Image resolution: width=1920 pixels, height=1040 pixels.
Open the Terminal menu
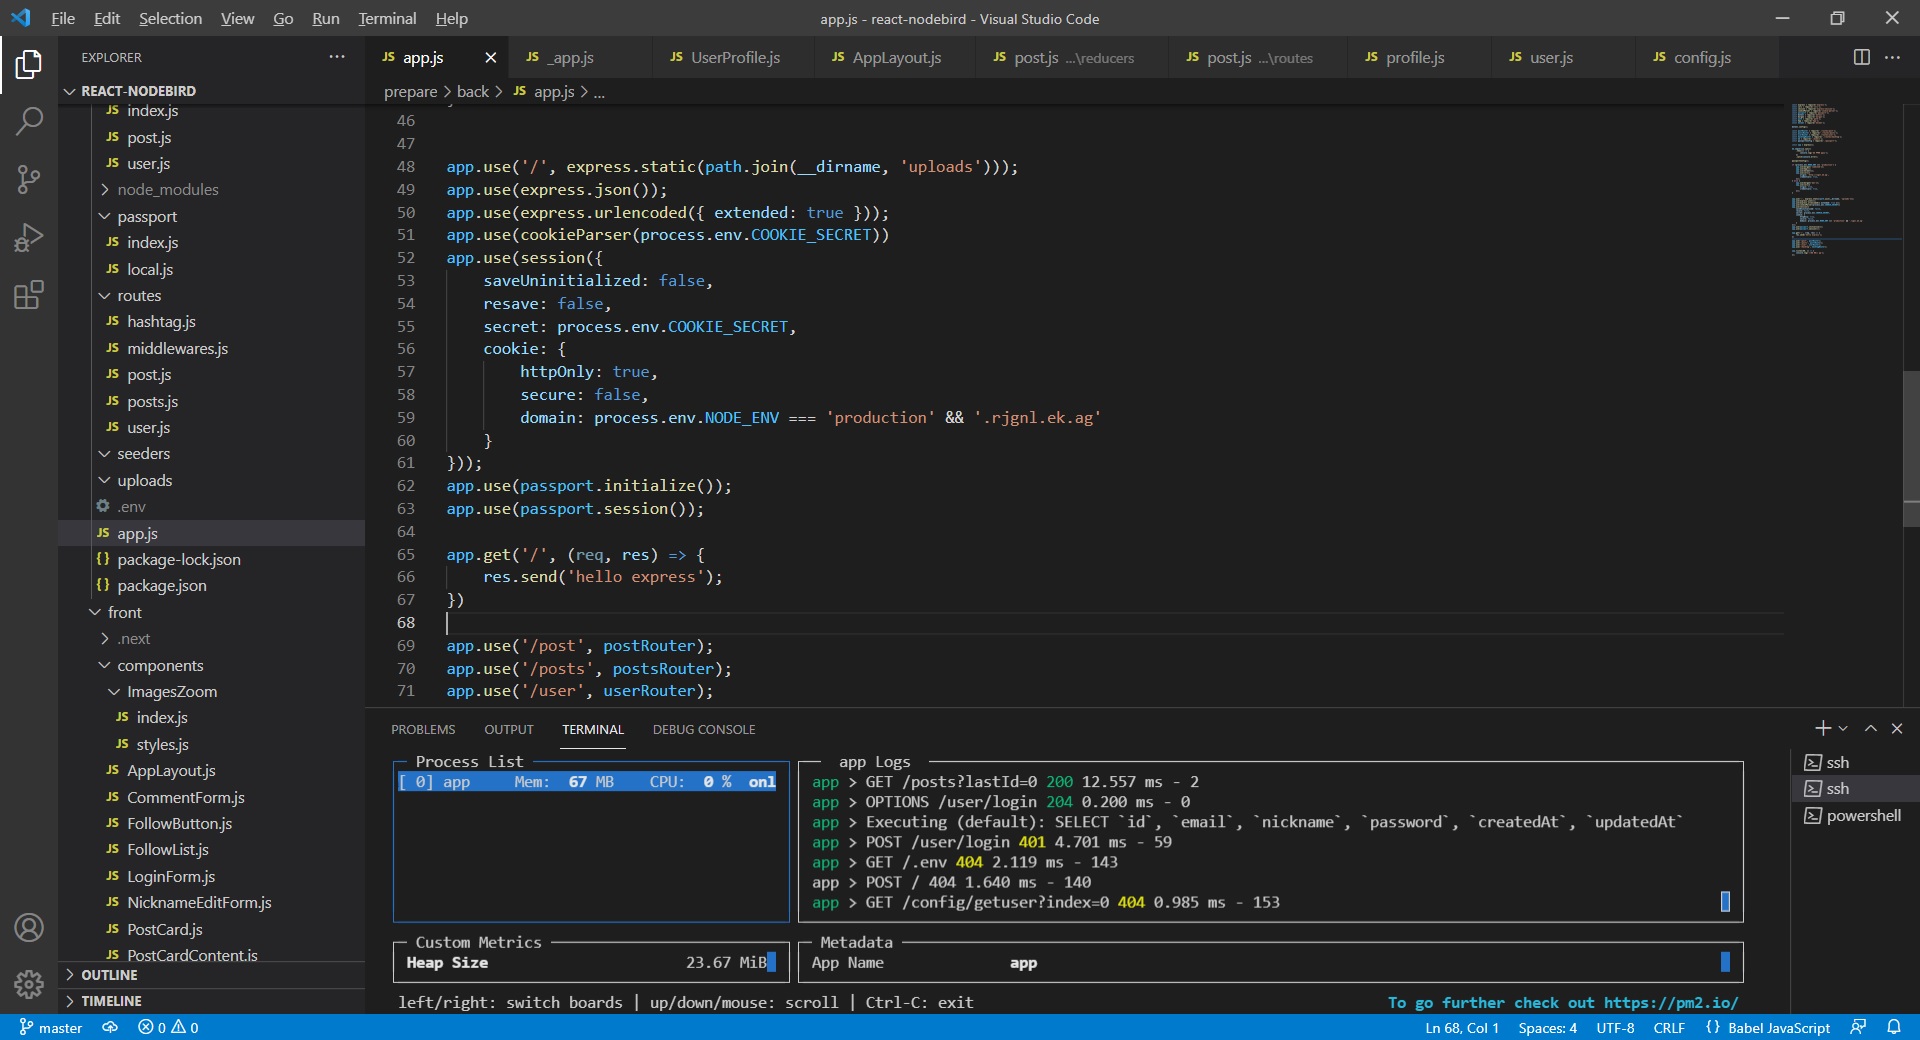point(387,18)
